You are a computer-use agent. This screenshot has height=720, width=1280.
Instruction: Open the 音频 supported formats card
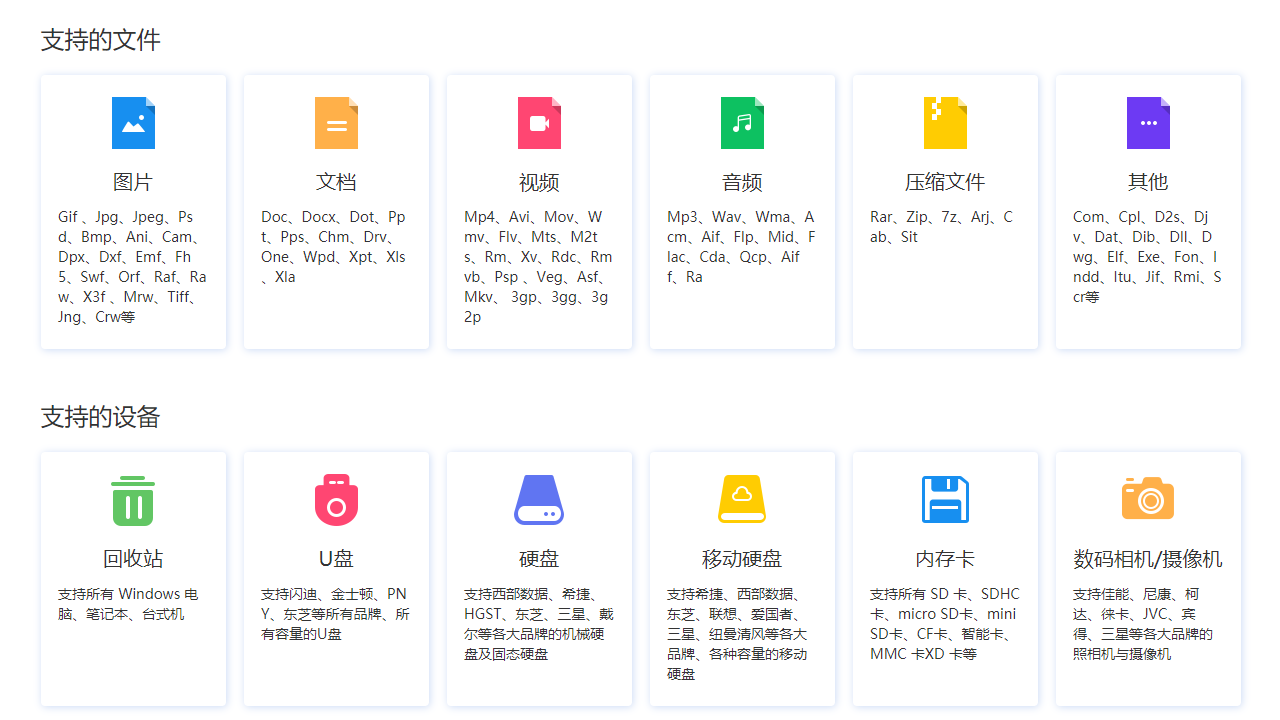coord(742,211)
